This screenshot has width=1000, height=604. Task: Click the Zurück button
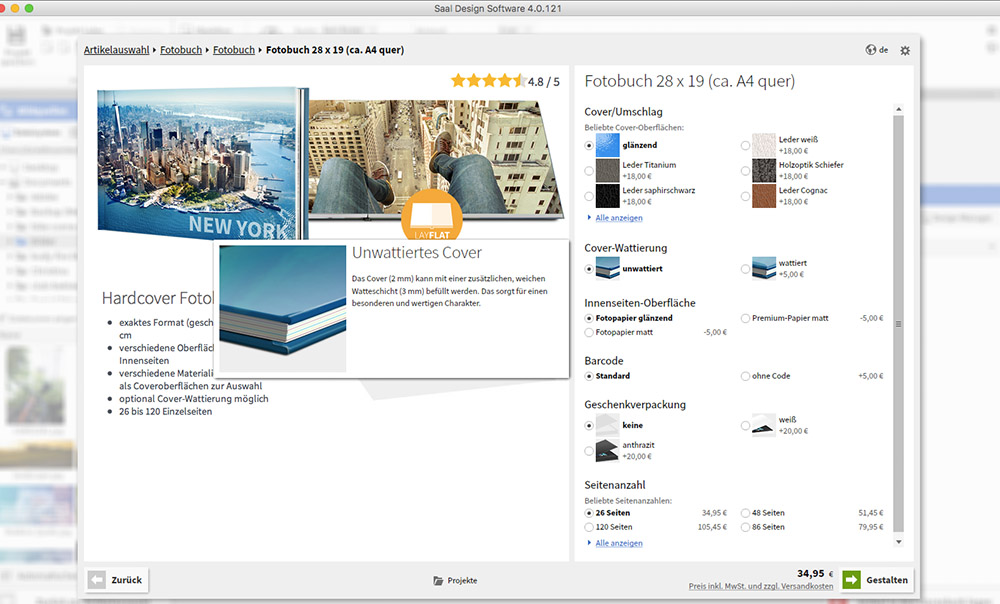point(117,580)
